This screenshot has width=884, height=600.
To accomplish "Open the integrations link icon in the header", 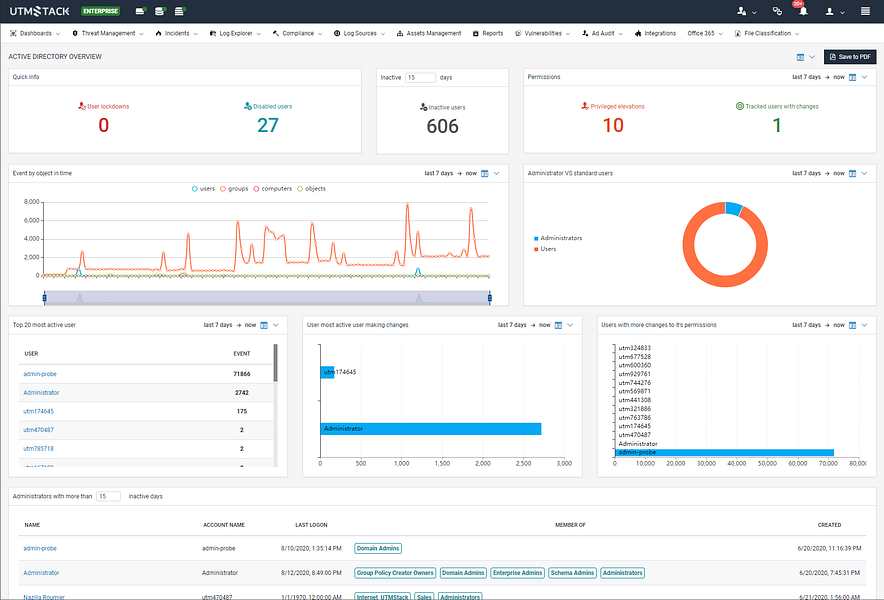I will pos(776,10).
